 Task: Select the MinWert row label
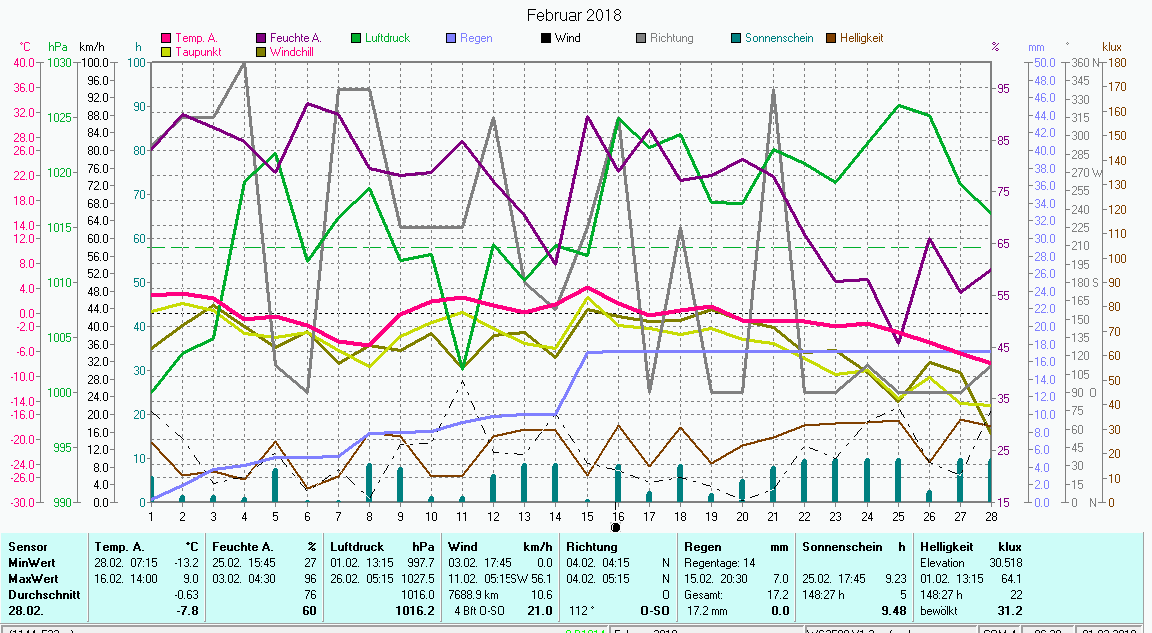coord(31,563)
